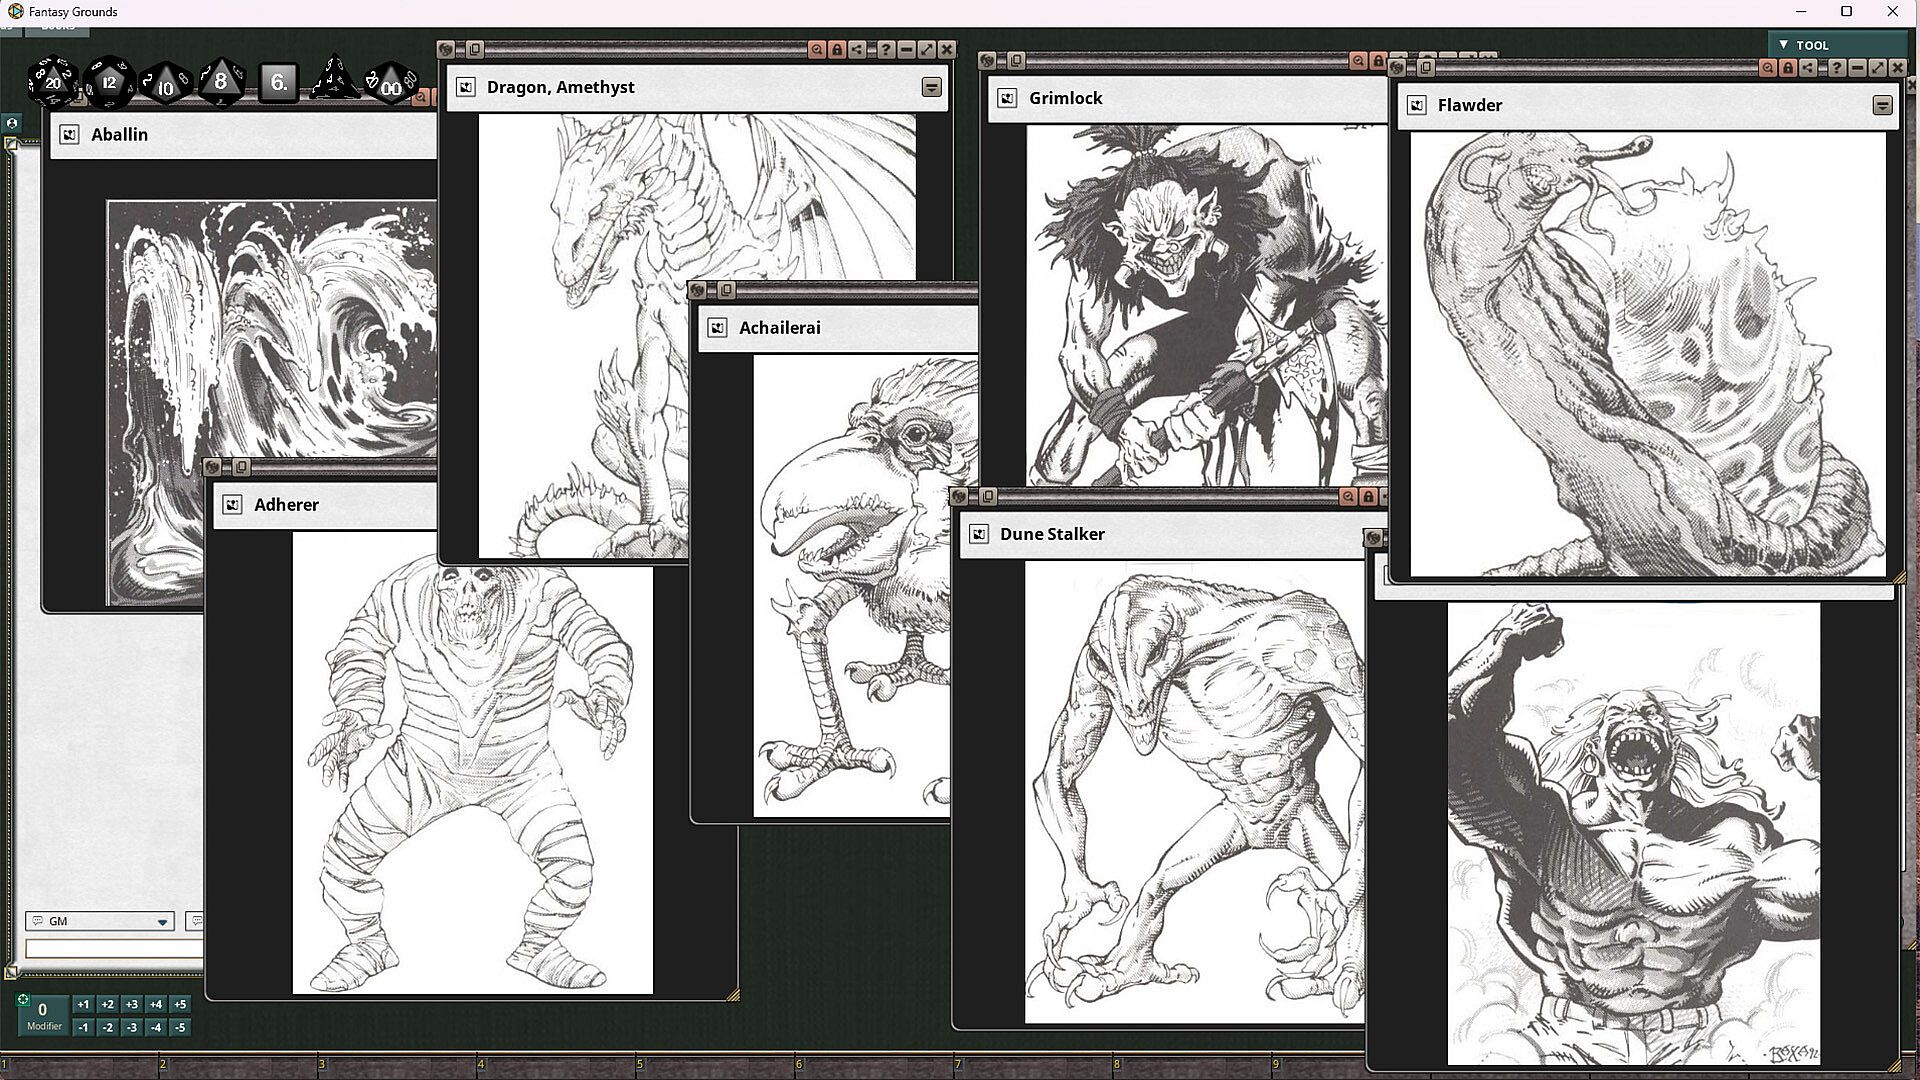Viewport: 1920px width, 1080px height.
Task: Share the Dragon, Amethyst image
Action: [x=857, y=49]
